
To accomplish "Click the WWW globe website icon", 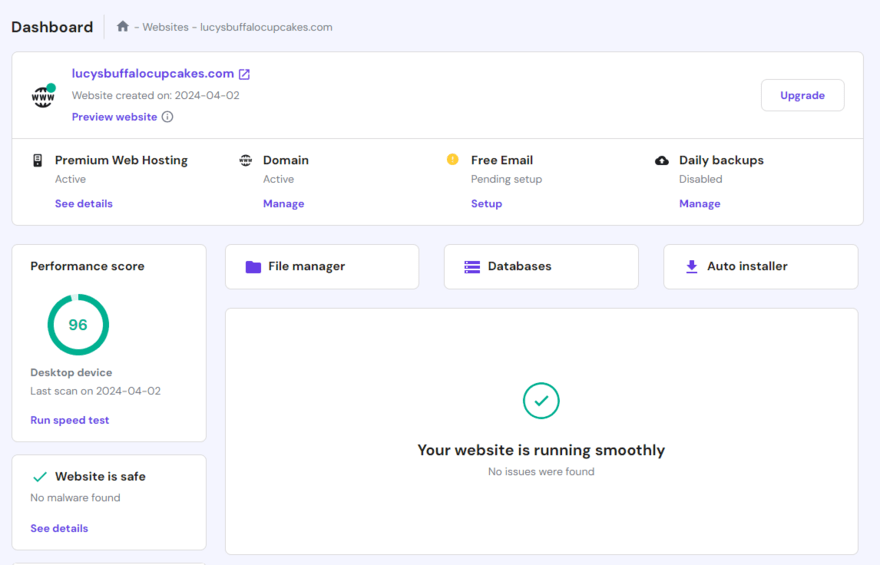I will 43,96.
